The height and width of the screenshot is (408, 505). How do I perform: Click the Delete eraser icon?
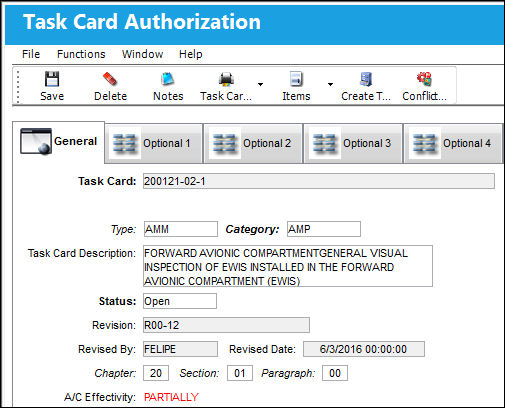(110, 79)
